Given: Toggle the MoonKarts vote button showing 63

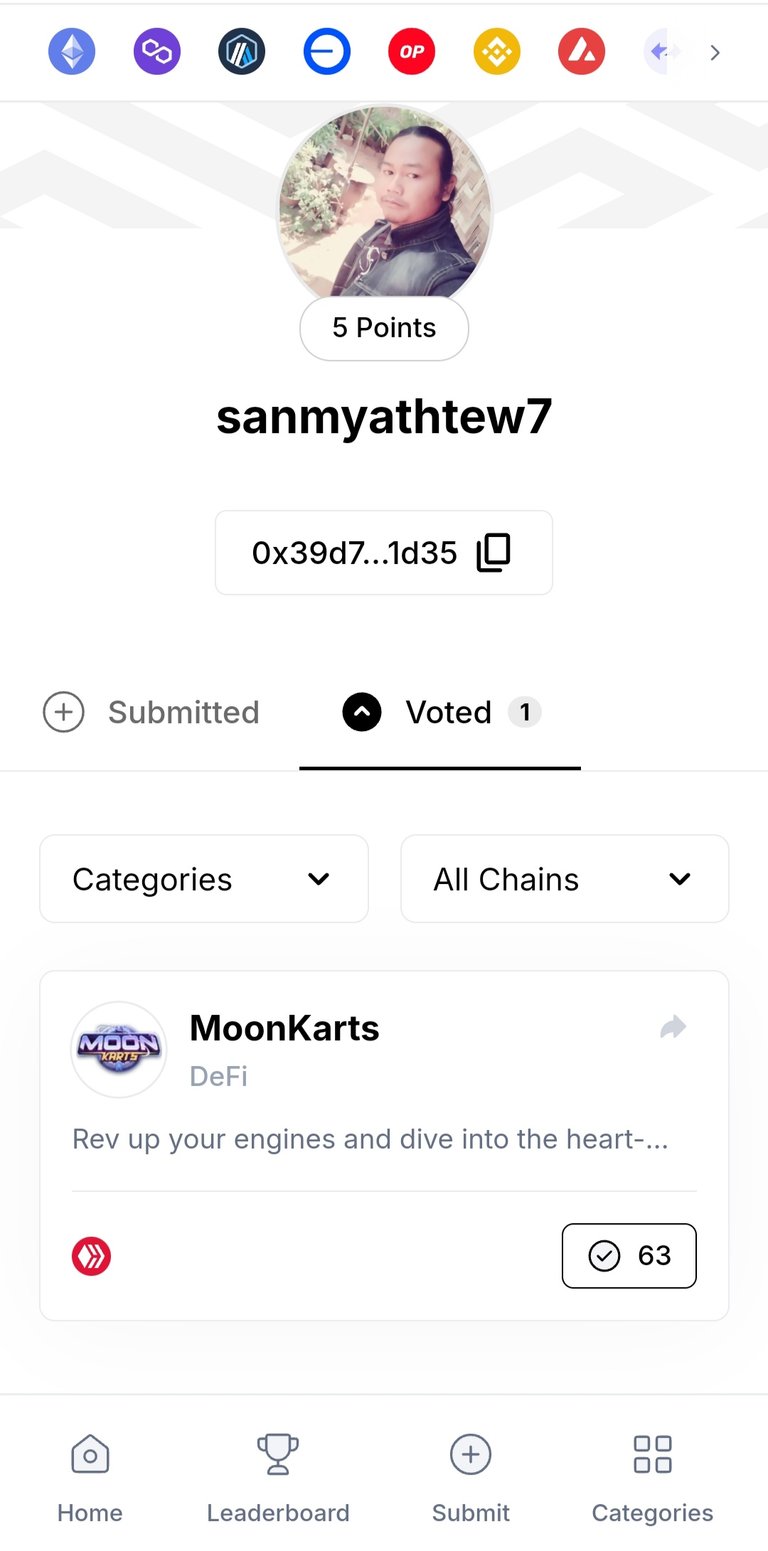Looking at the screenshot, I should [x=629, y=1255].
